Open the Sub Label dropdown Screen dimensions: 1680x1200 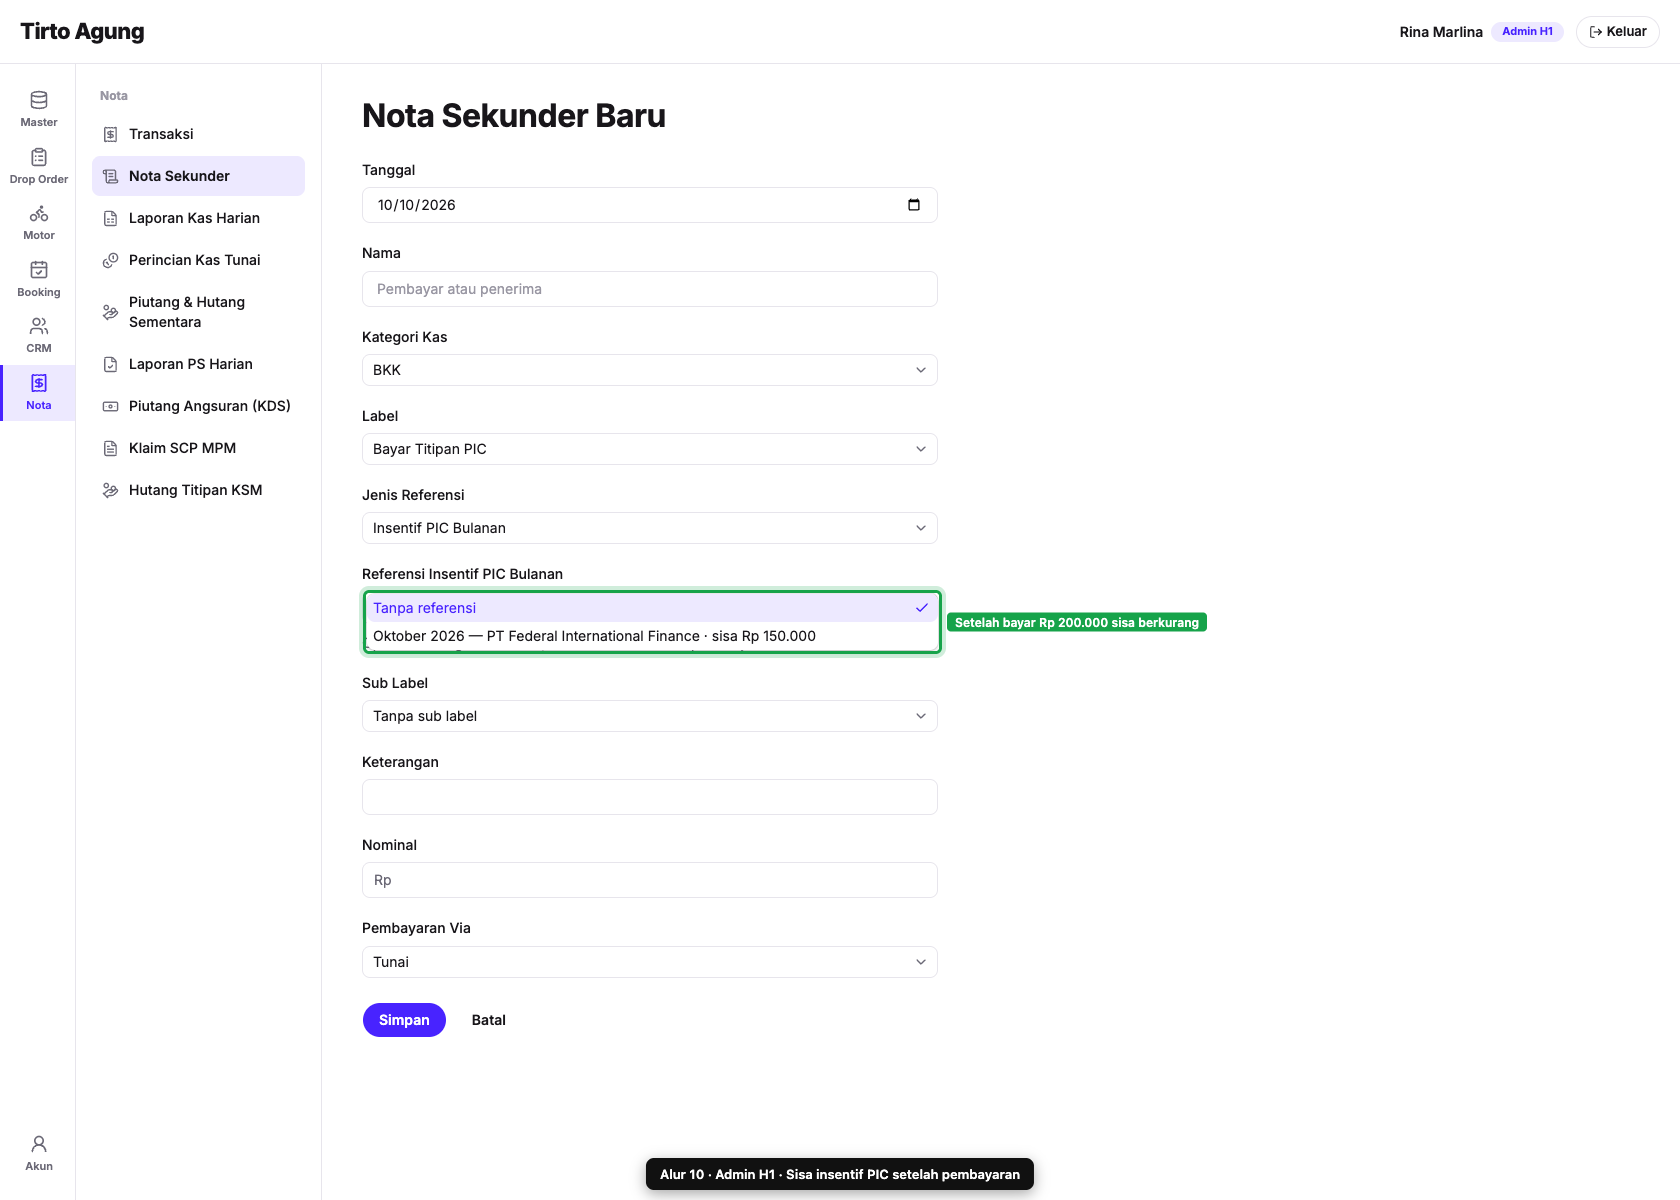click(x=649, y=716)
